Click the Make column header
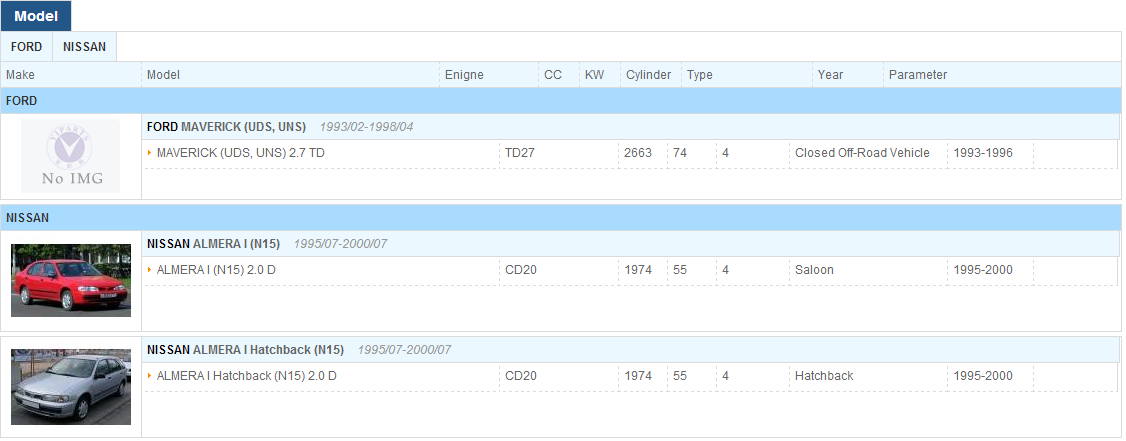Screen dimensions: 1126x441 71,75
